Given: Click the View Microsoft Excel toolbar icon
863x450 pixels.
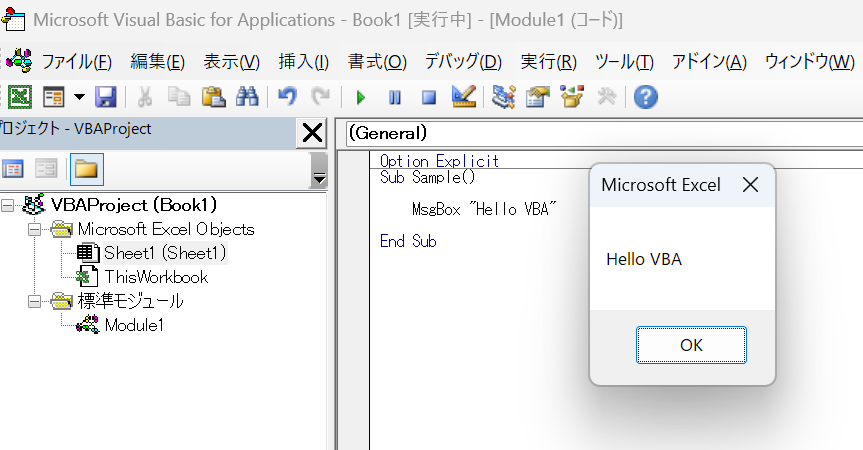Looking at the screenshot, I should tap(20, 97).
